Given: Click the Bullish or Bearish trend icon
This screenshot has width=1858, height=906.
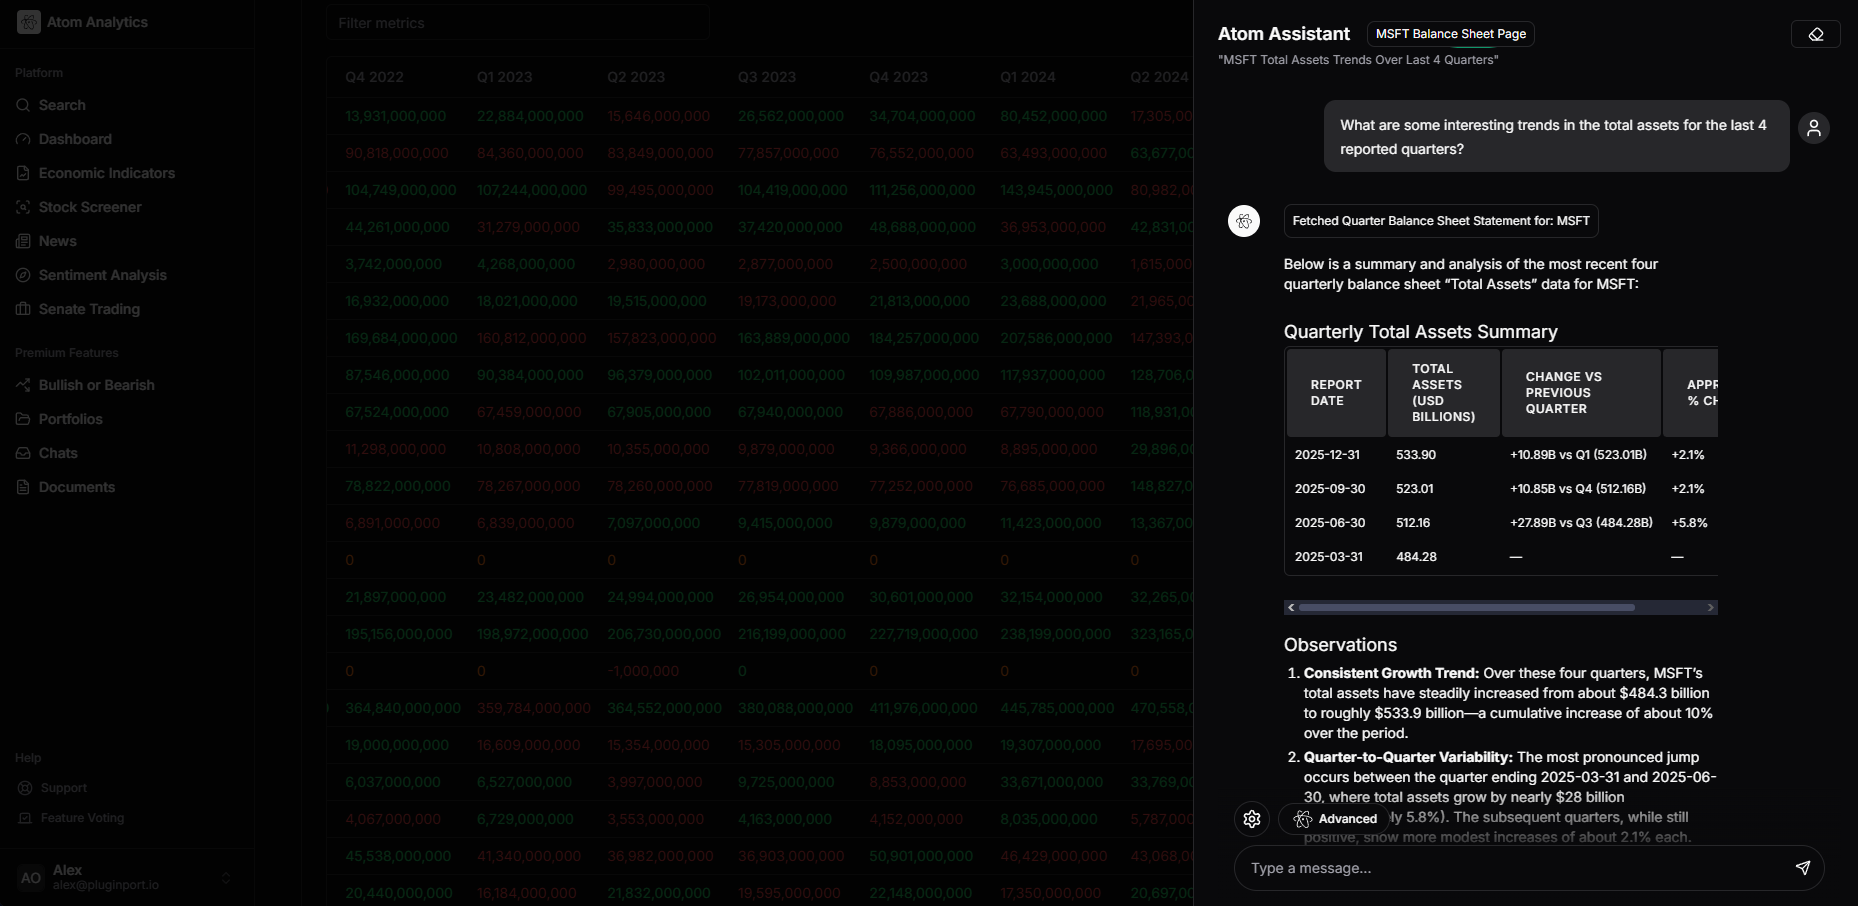Looking at the screenshot, I should 23,385.
